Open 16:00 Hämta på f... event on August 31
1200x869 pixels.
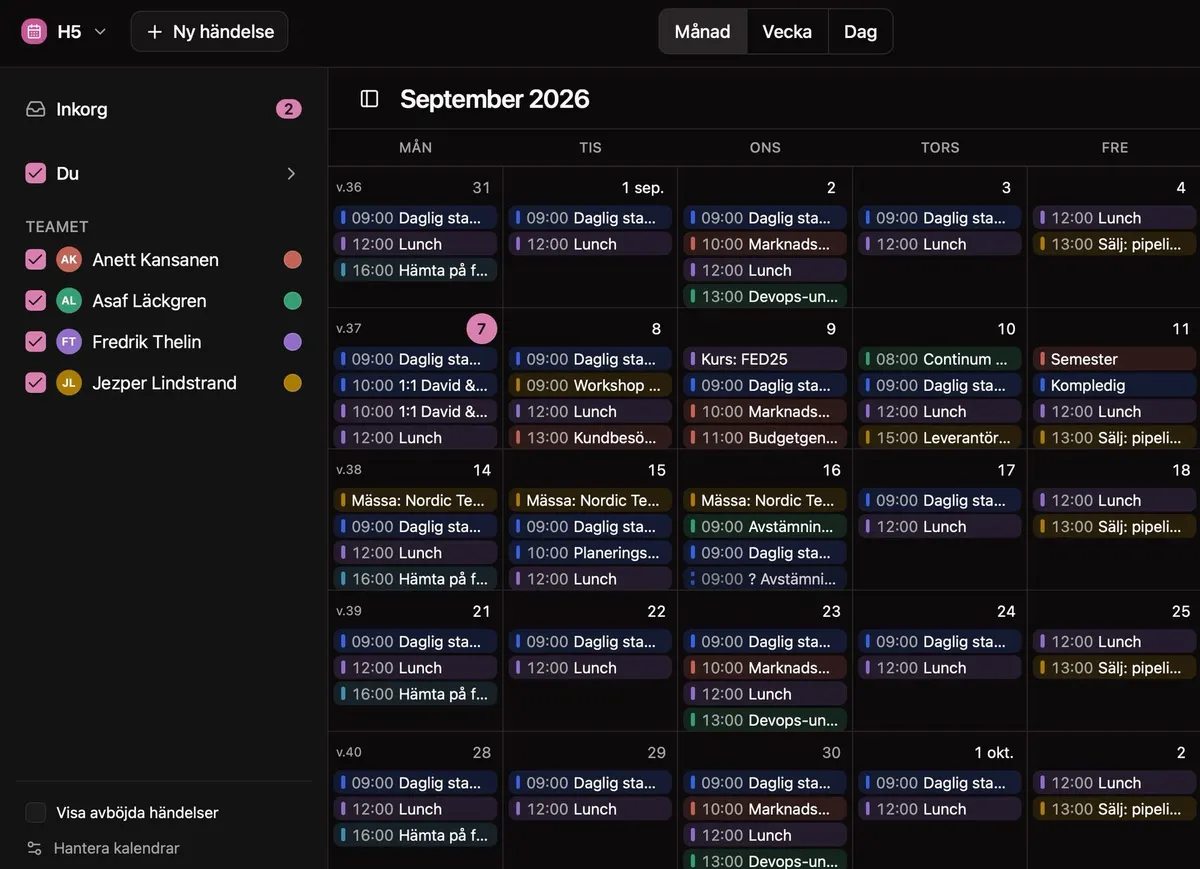[x=415, y=270]
